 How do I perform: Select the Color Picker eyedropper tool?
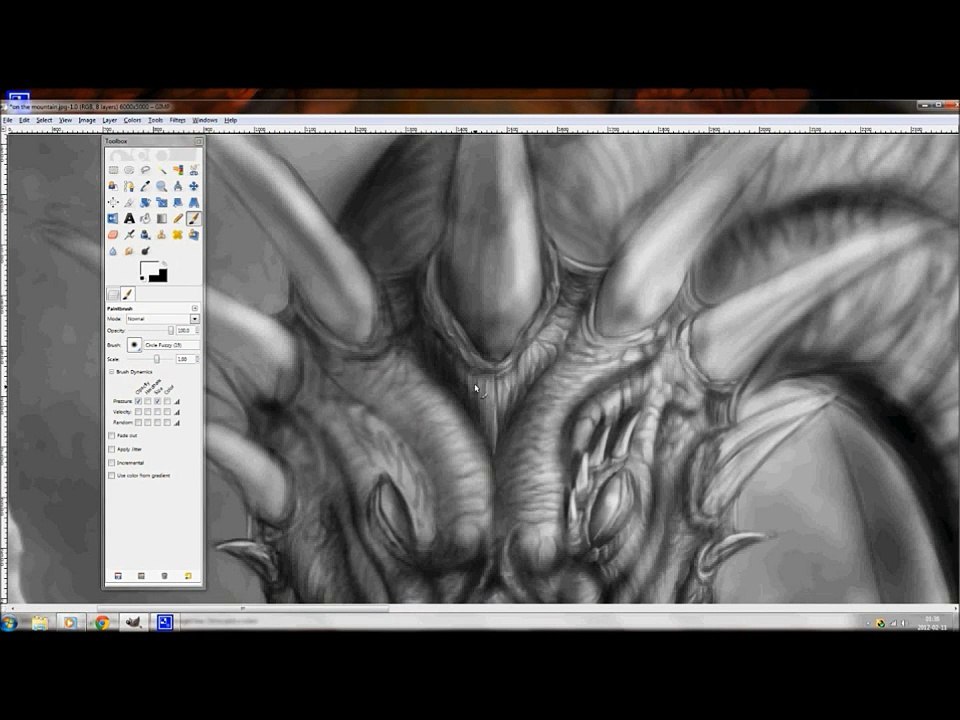click(x=145, y=186)
